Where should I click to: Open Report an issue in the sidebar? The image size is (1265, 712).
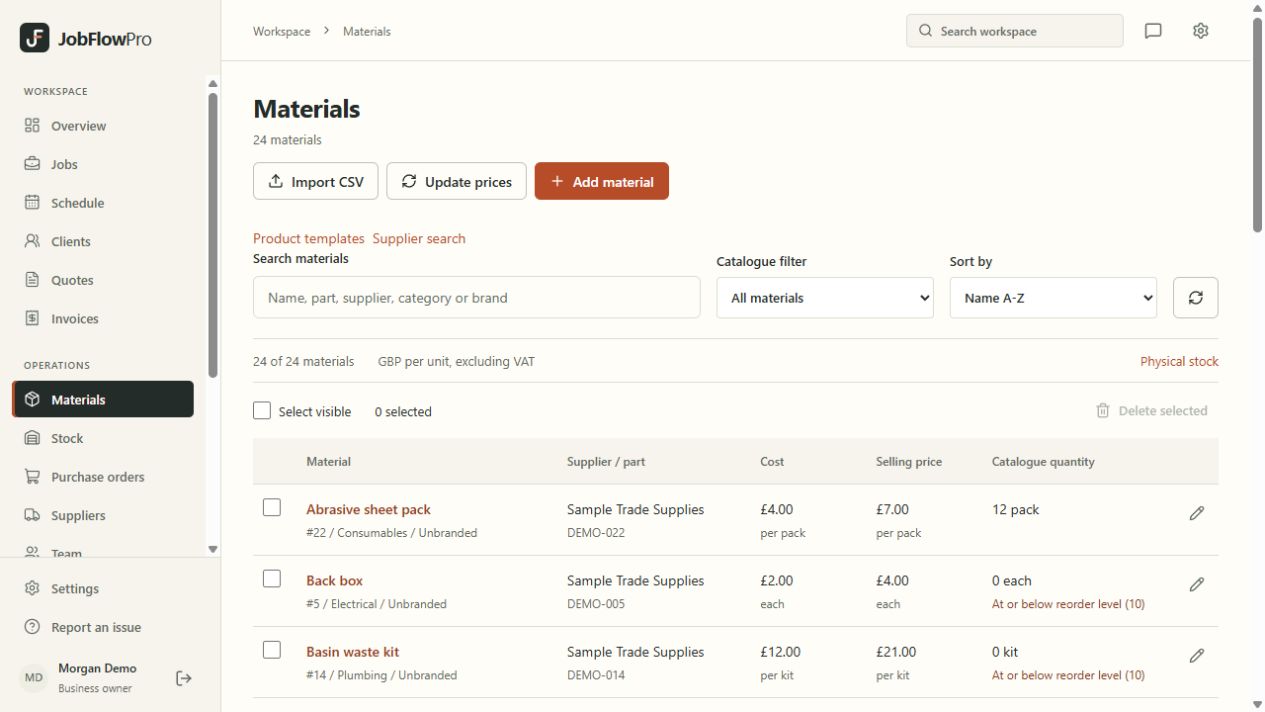(x=103, y=628)
